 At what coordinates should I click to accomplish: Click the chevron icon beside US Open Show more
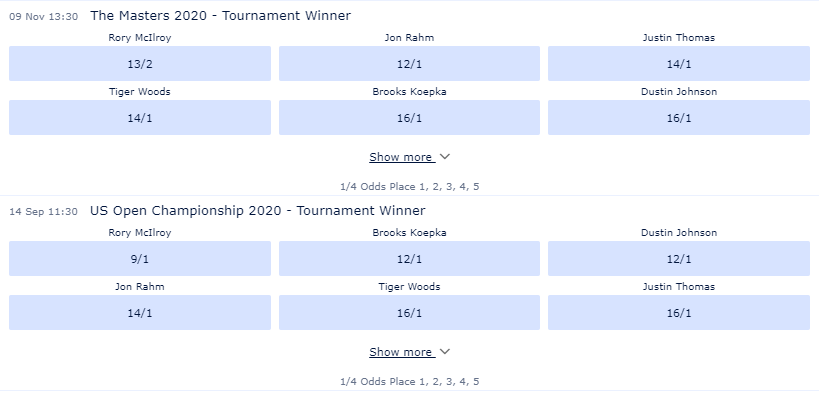(444, 352)
